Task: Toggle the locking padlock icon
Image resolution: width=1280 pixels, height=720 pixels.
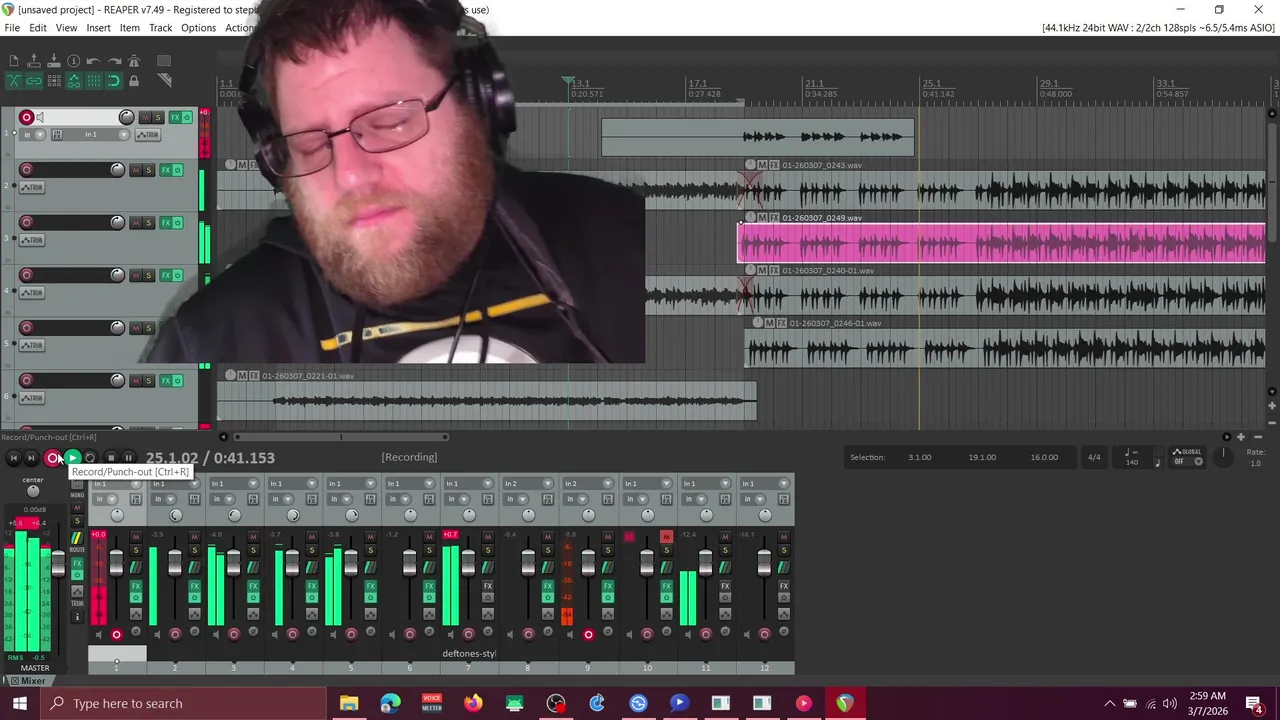Action: coord(134,81)
